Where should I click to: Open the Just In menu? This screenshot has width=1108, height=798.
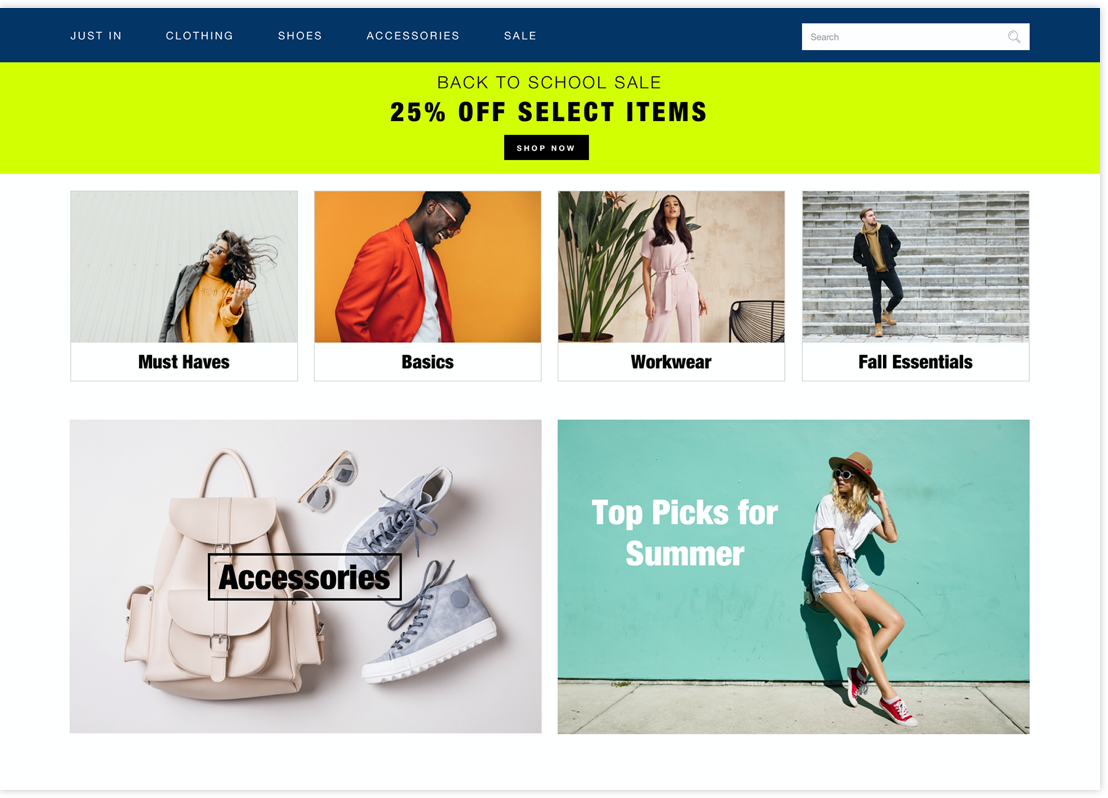coord(96,35)
